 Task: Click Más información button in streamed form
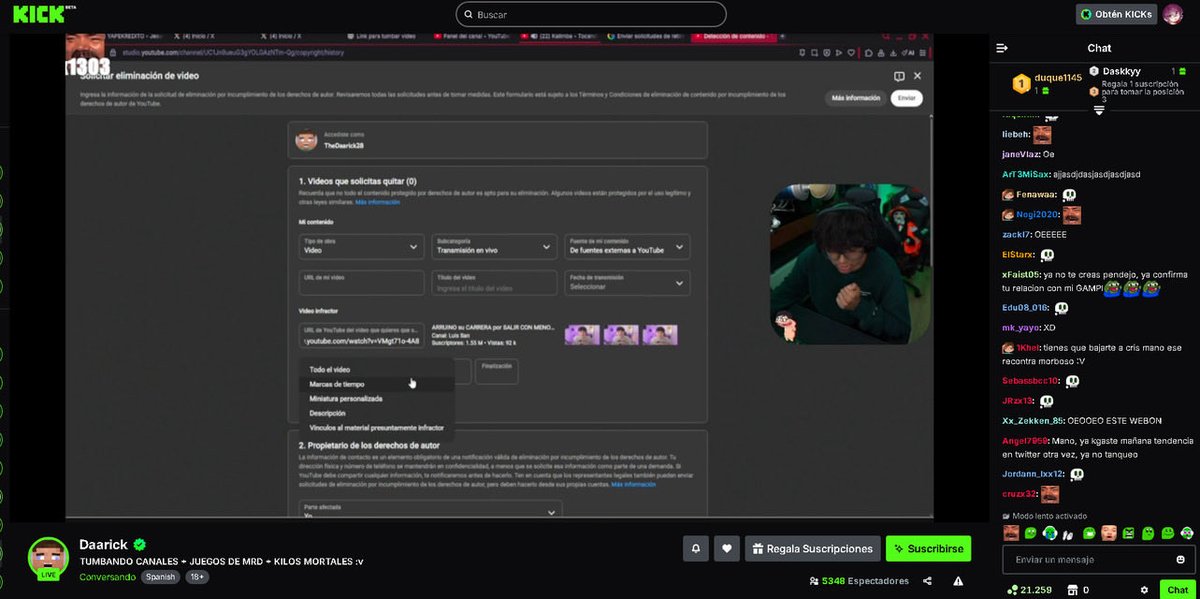[856, 98]
